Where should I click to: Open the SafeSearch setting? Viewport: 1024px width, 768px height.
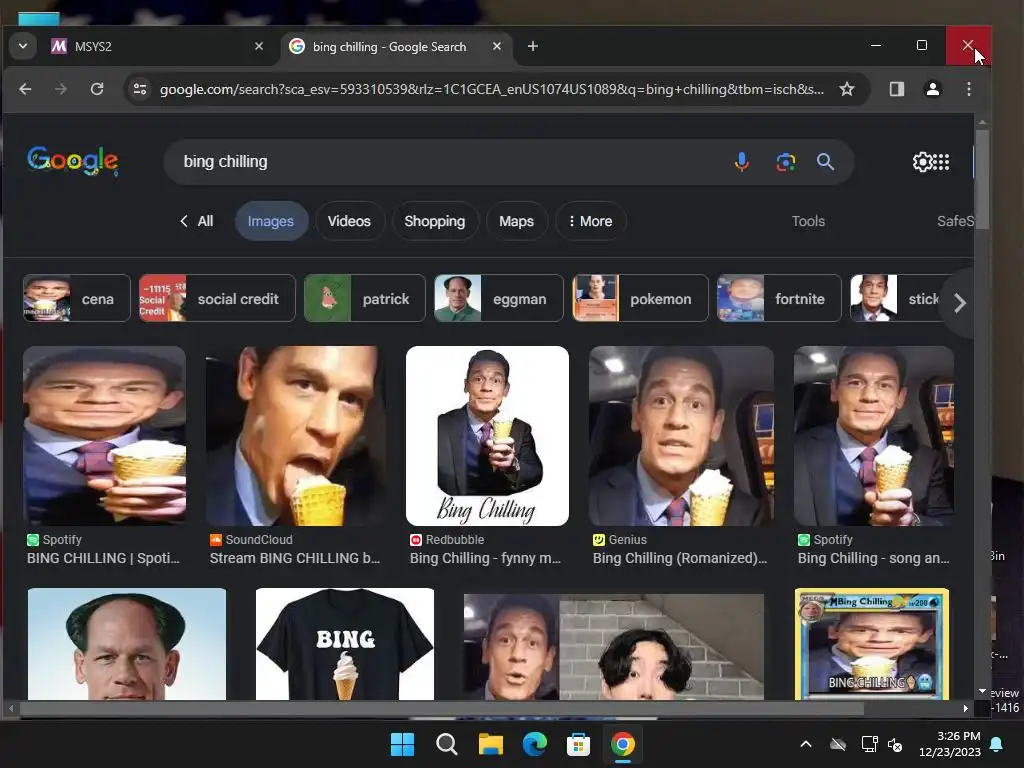pos(955,221)
